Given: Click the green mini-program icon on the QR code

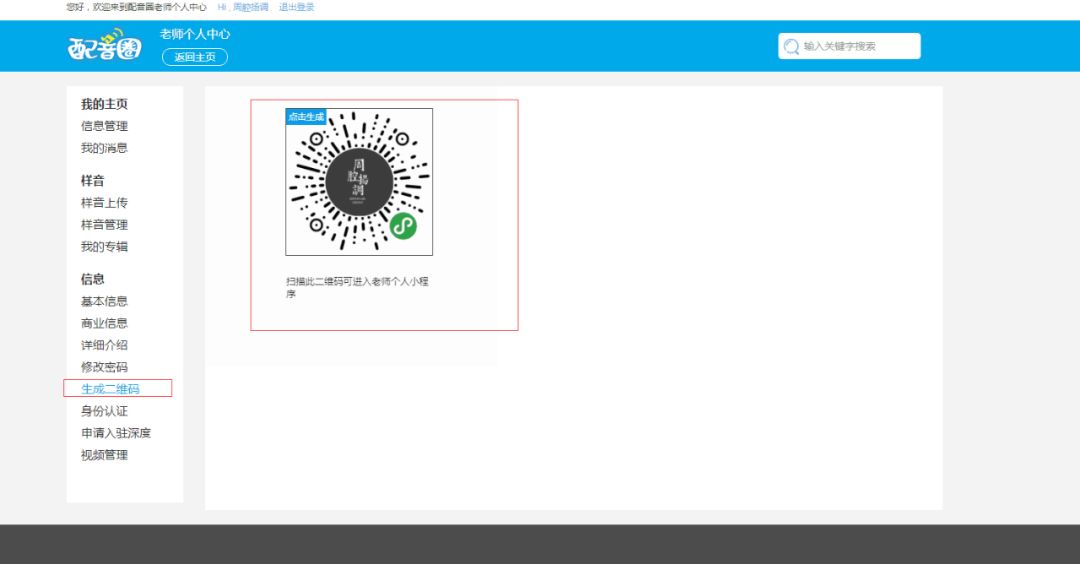Looking at the screenshot, I should pos(403,226).
